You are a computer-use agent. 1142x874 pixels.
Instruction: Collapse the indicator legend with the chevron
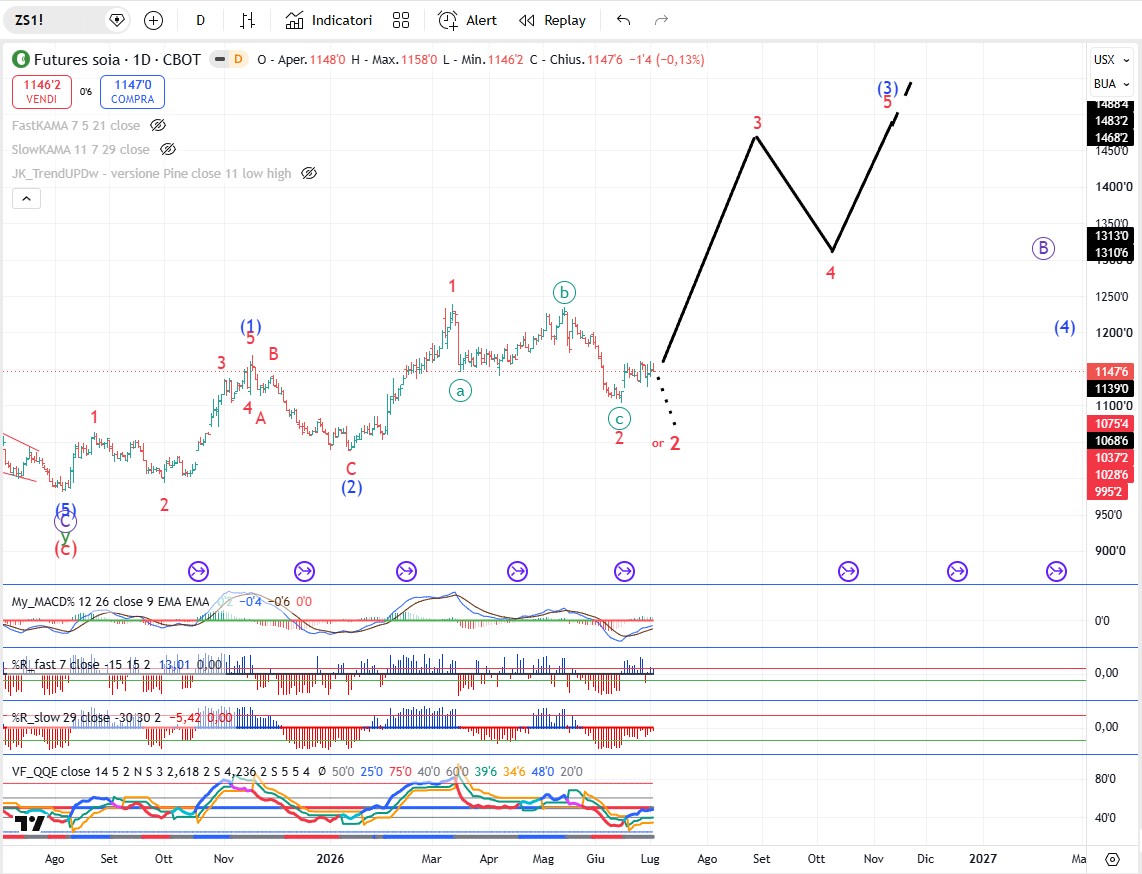point(26,198)
